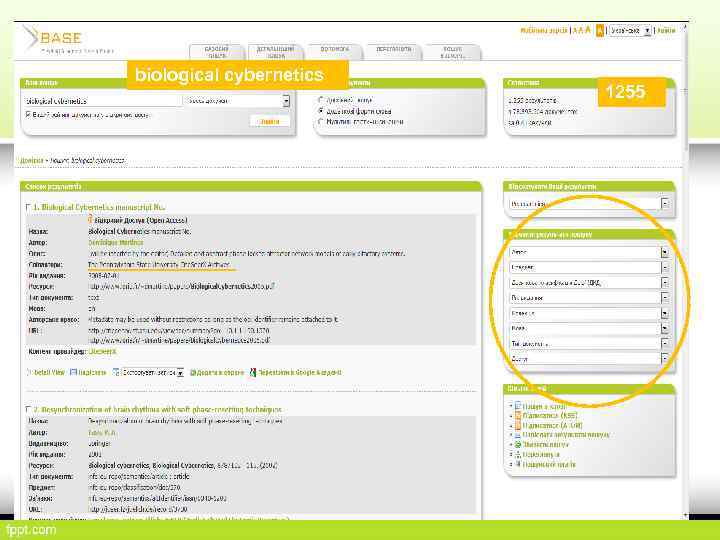Viewport: 720px width, 540px height.
Task: Click the Open Access lock icon in result 1
Action: (90, 219)
